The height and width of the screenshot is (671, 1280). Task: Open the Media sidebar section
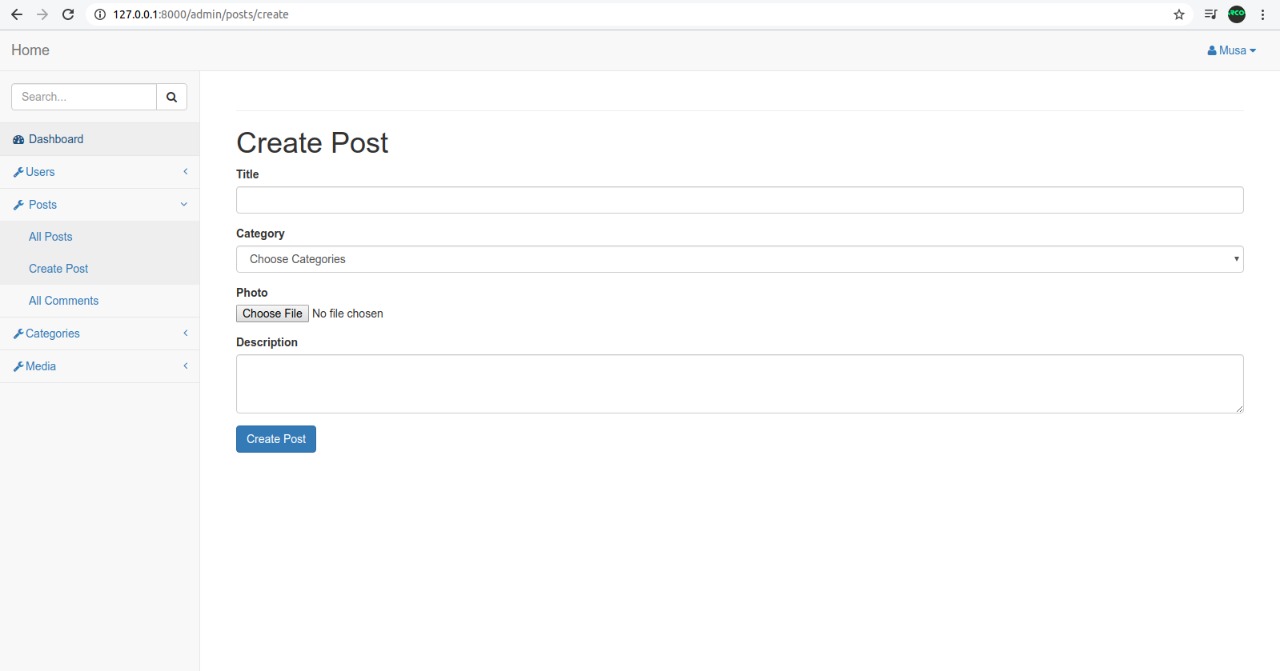(x=100, y=366)
